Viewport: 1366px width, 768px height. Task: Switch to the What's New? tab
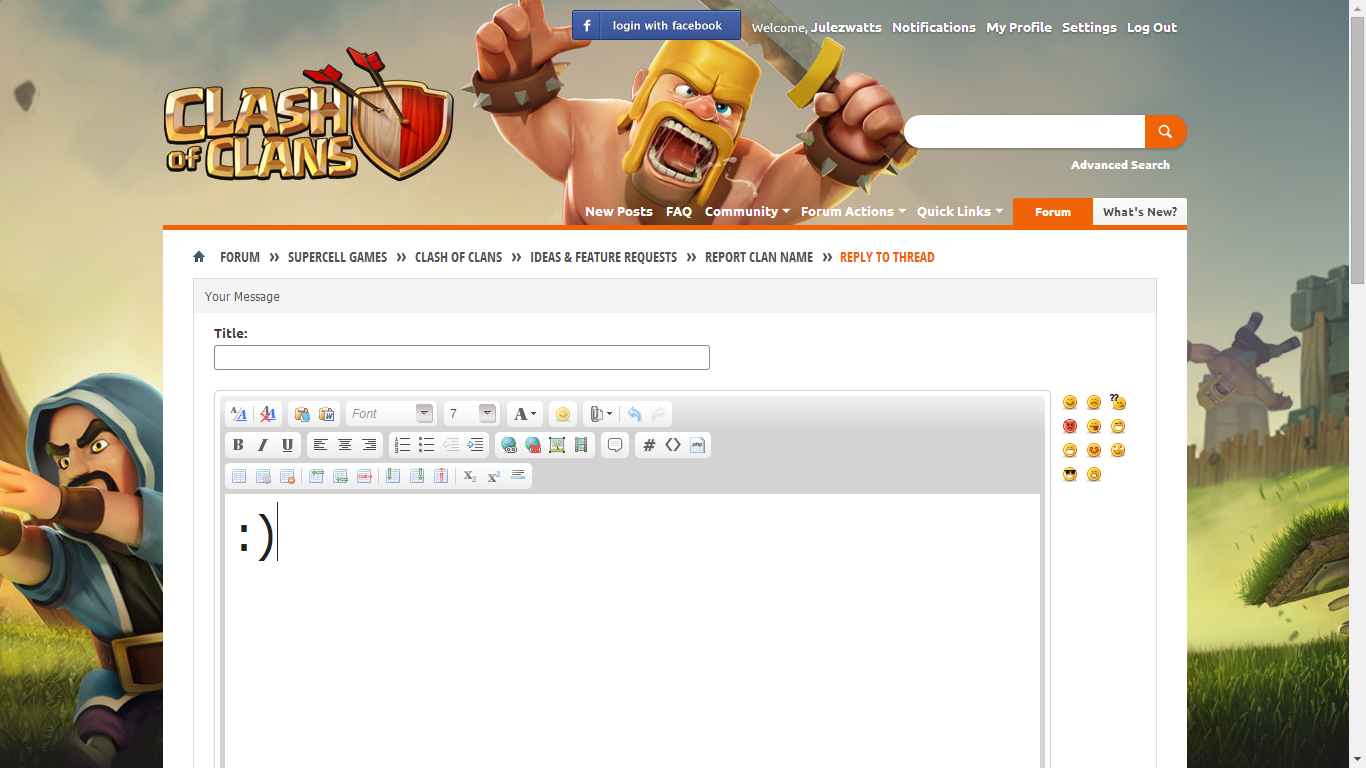pyautogui.click(x=1140, y=212)
